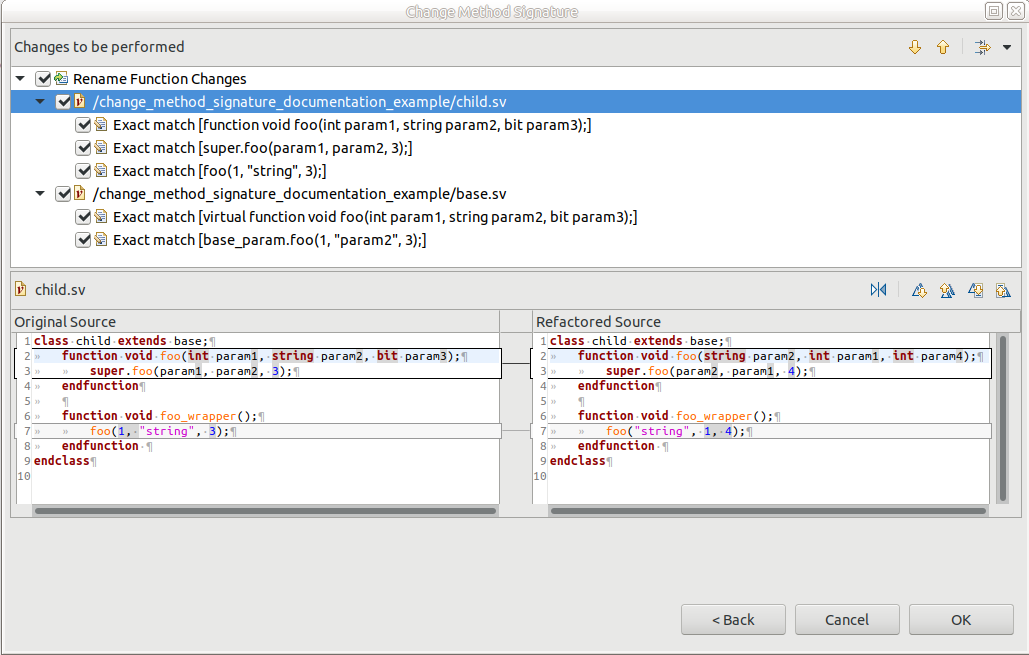
Task: Click the swap left and right view icon
Action: pos(878,290)
